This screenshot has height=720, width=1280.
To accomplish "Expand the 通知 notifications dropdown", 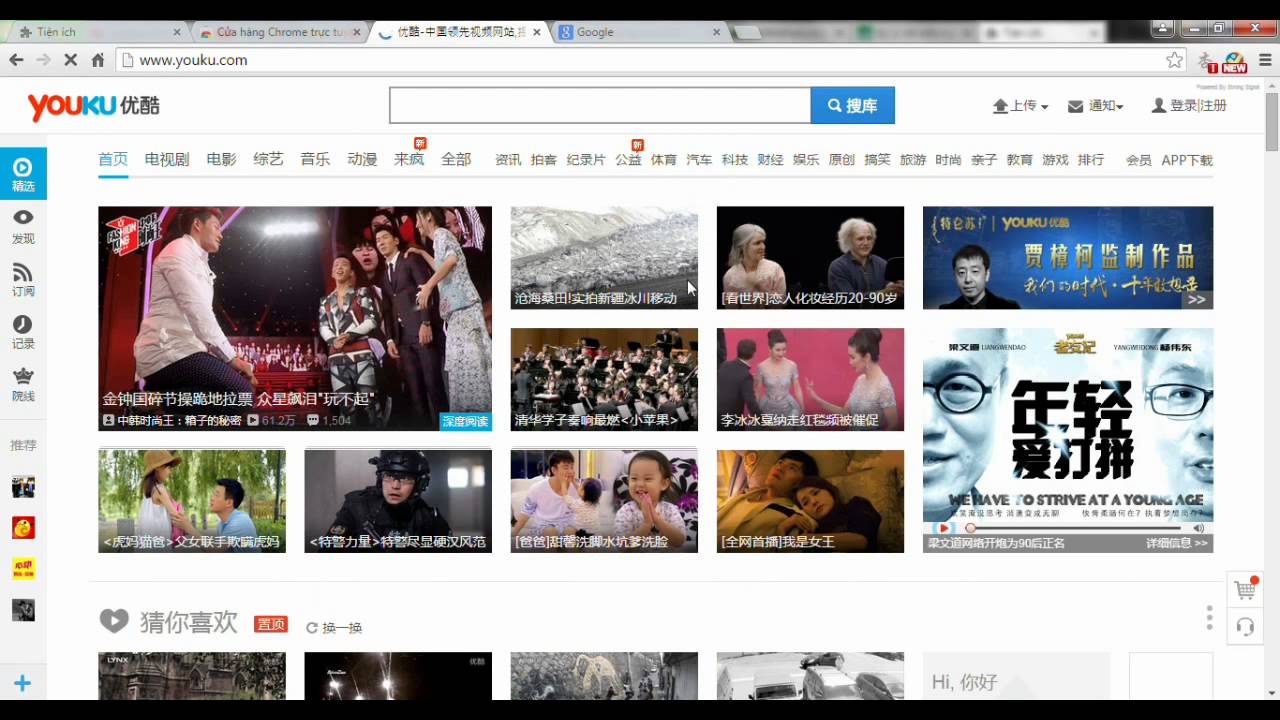I will tap(1096, 106).
